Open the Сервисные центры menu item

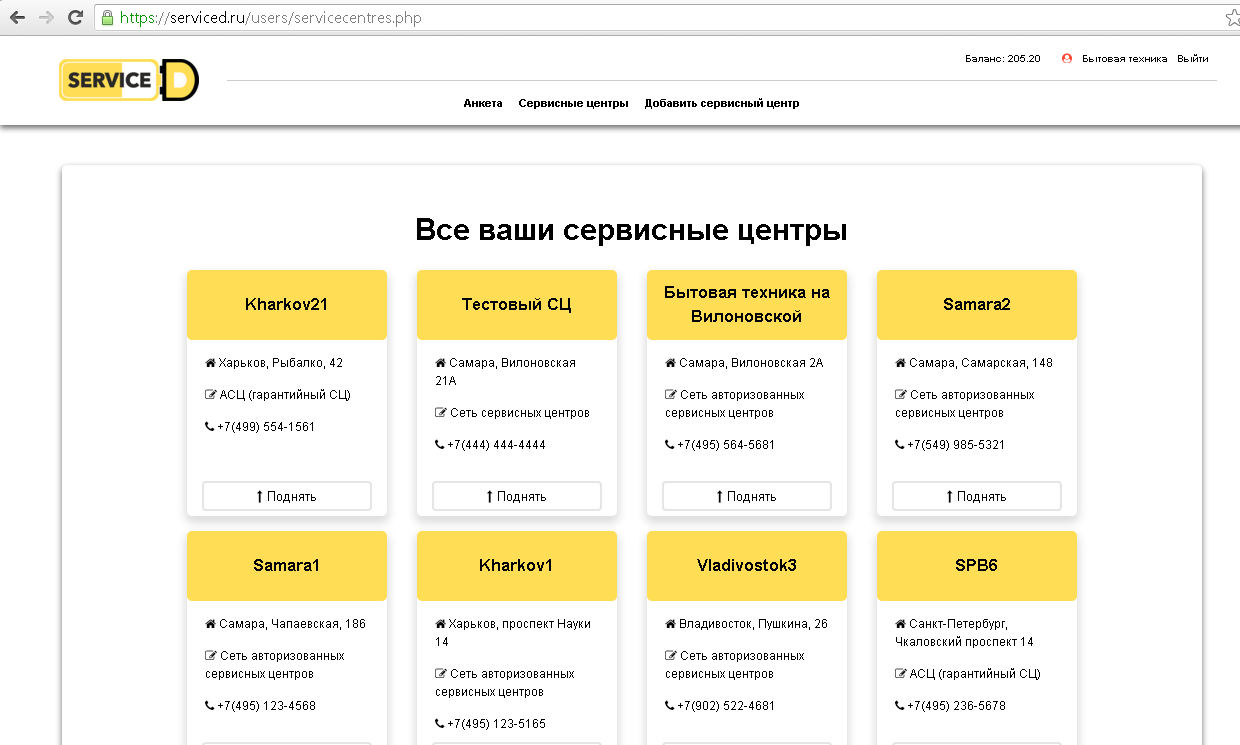pos(573,103)
